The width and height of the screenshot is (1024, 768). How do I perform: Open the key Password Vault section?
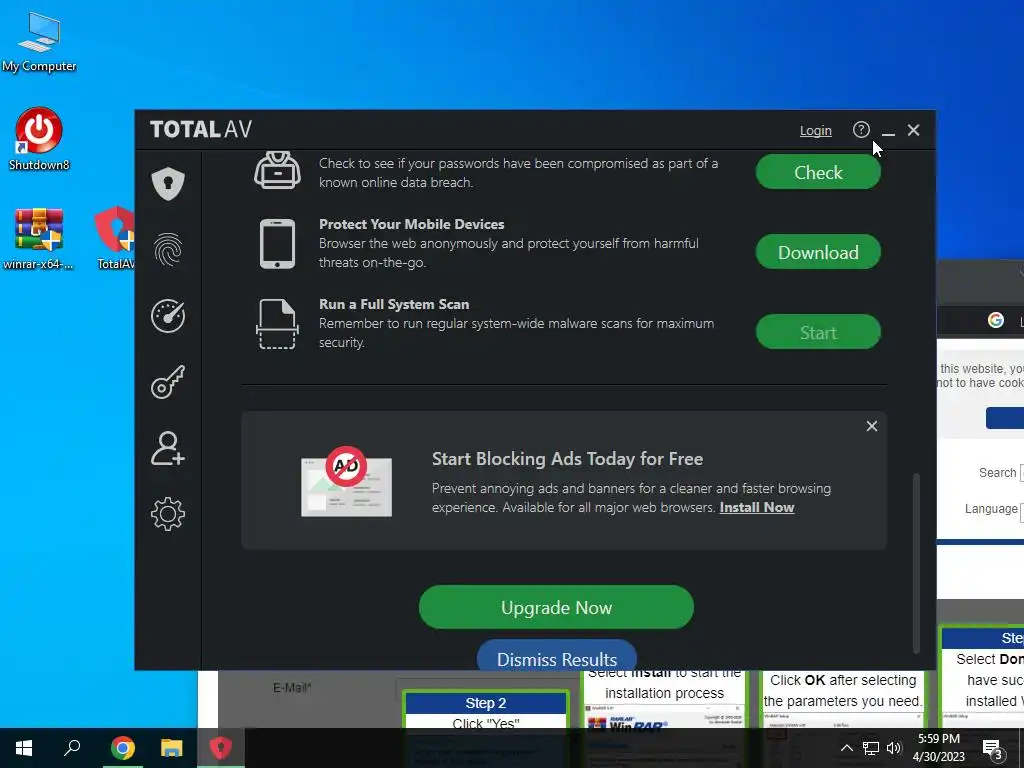click(168, 382)
